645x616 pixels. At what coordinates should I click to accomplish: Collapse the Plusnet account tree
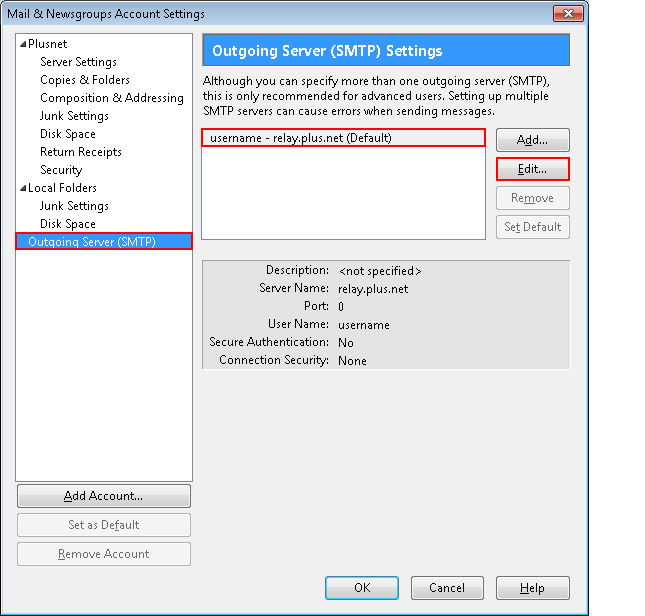23,44
